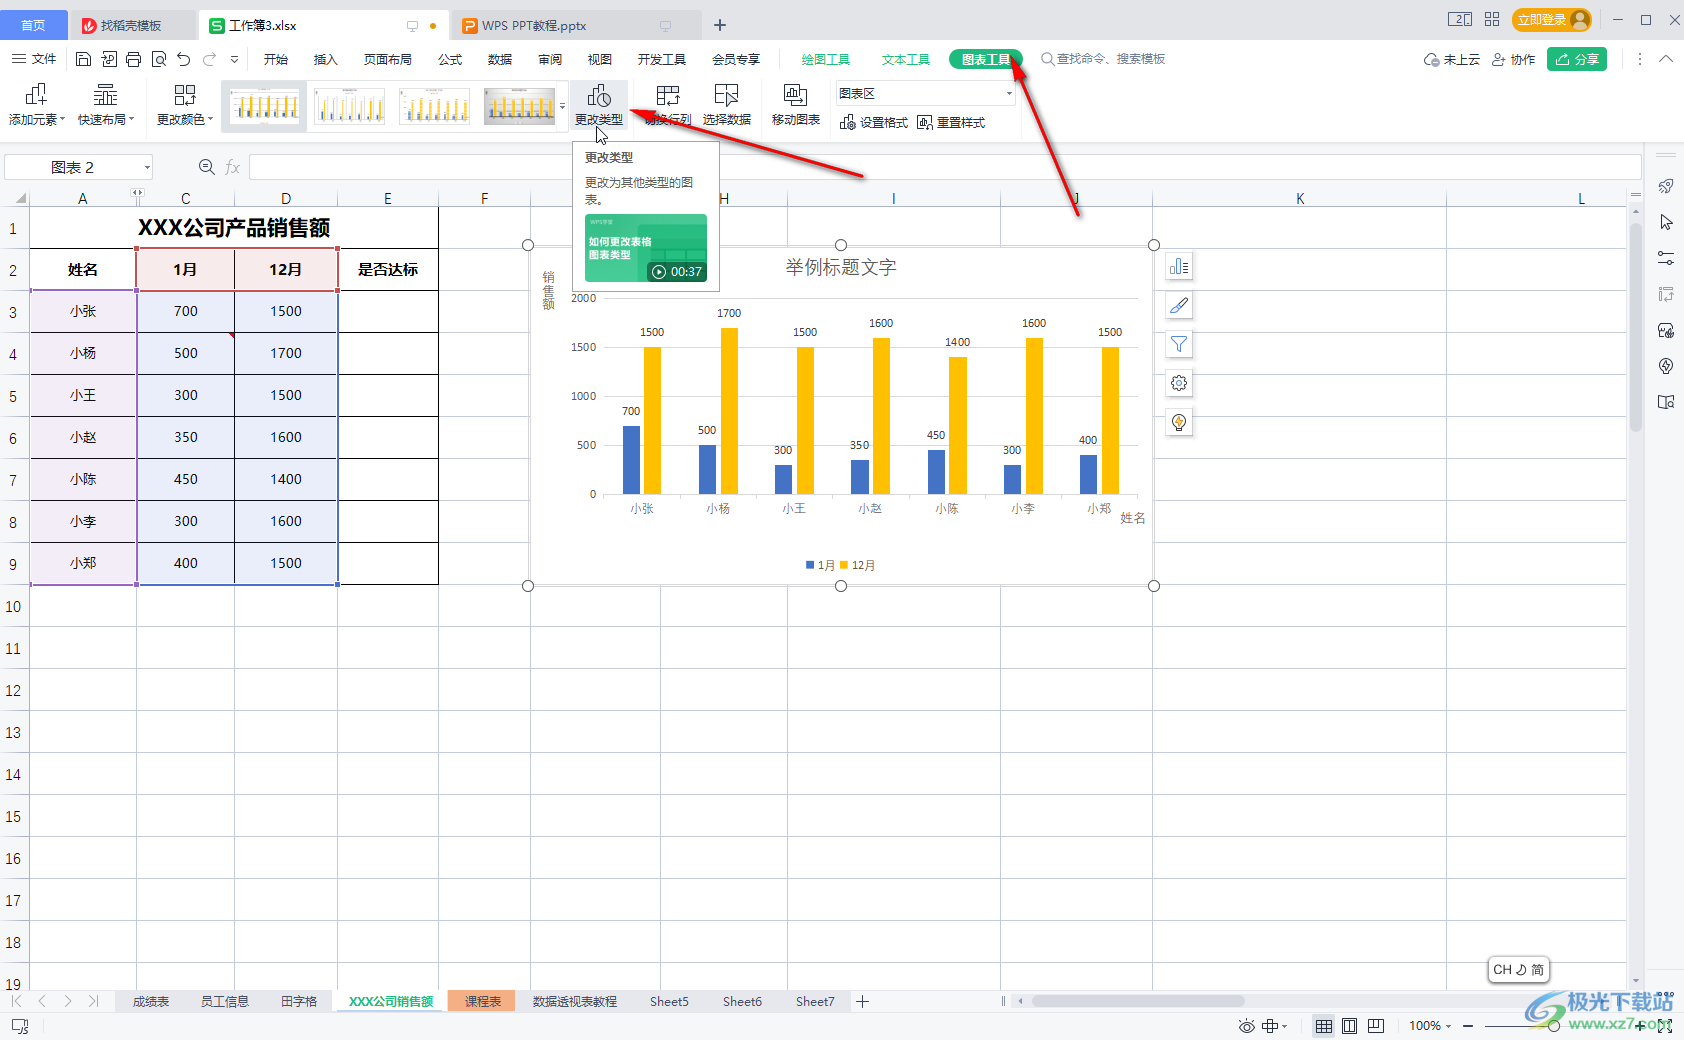
Task: Open the 100% zoom level dropdown
Action: click(x=1430, y=1026)
